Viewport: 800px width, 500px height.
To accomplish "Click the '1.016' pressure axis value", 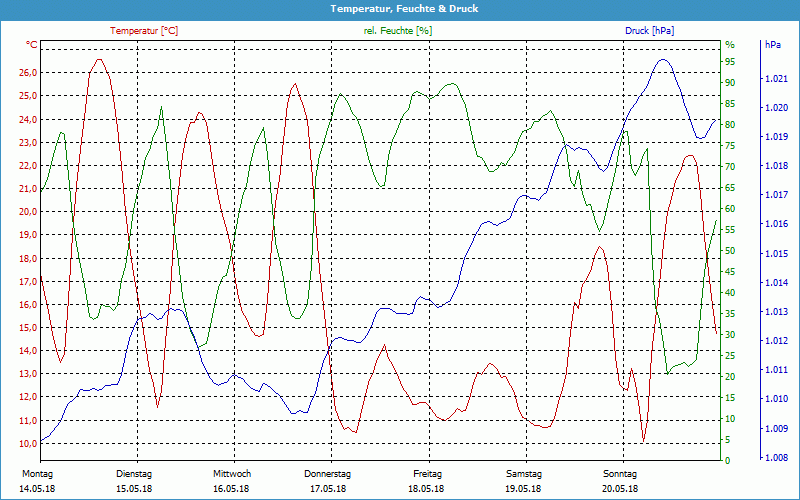I will tap(777, 224).
